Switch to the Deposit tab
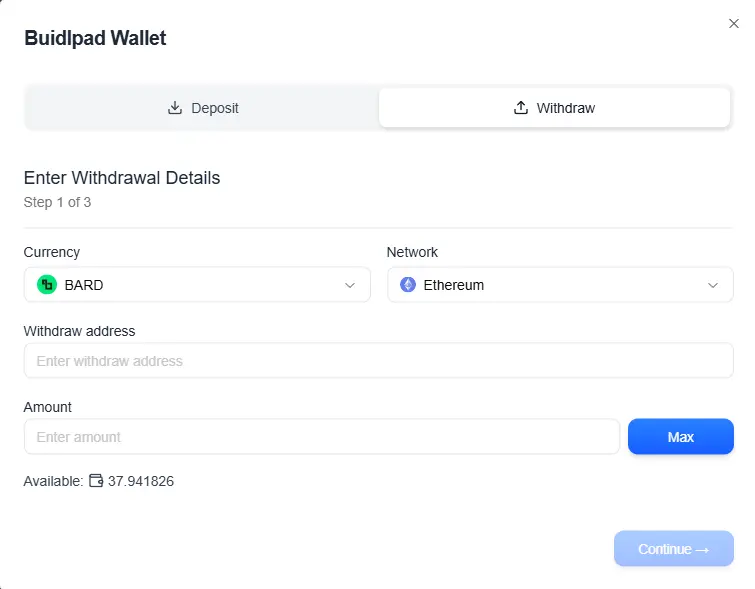 203,108
